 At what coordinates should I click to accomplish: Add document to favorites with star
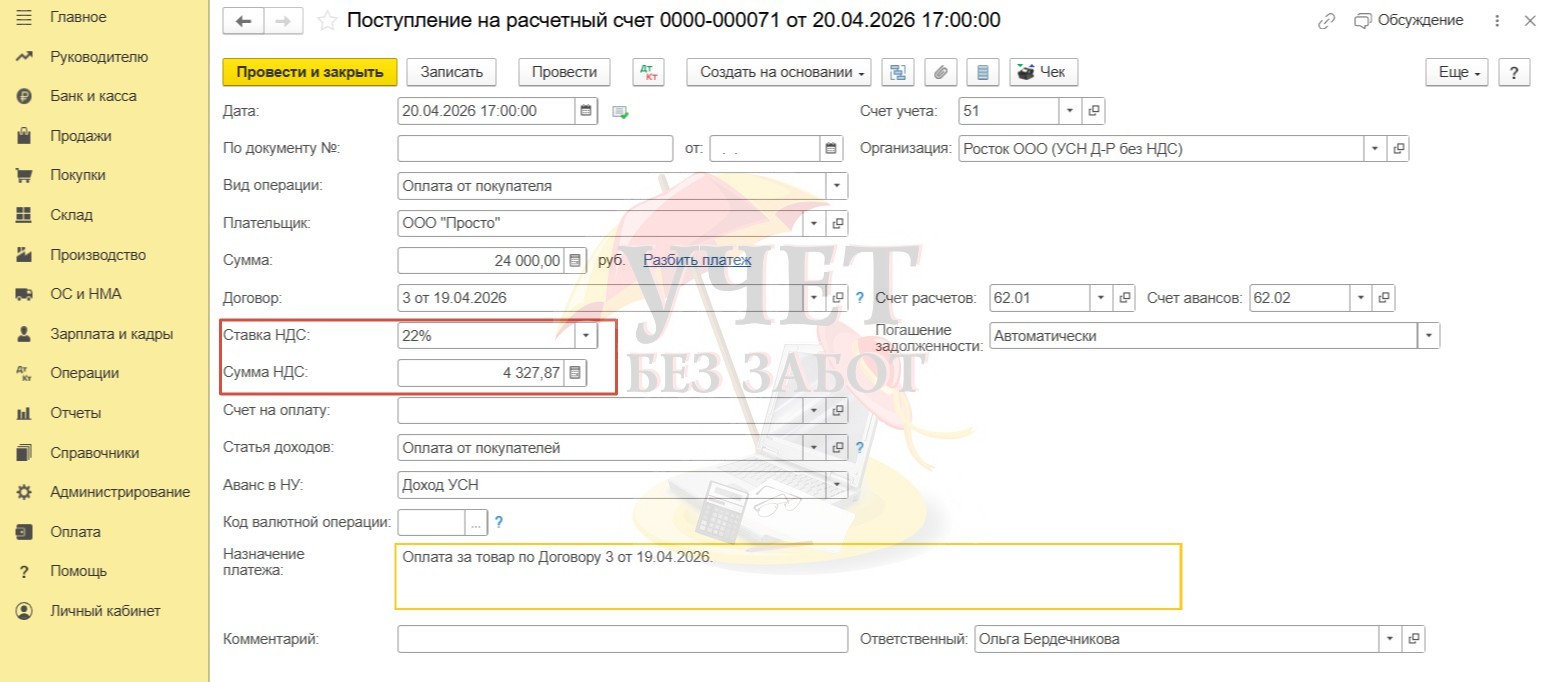pos(326,21)
